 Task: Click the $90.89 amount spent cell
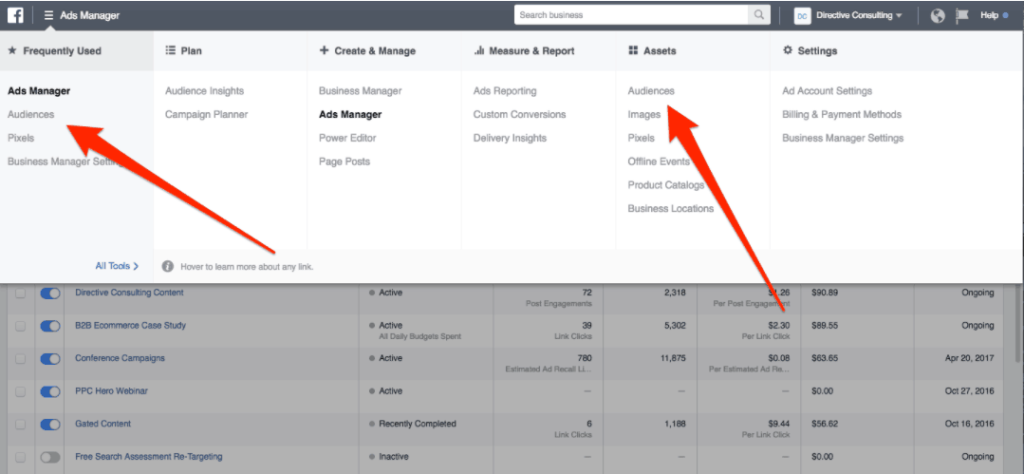pyautogui.click(x=824, y=292)
